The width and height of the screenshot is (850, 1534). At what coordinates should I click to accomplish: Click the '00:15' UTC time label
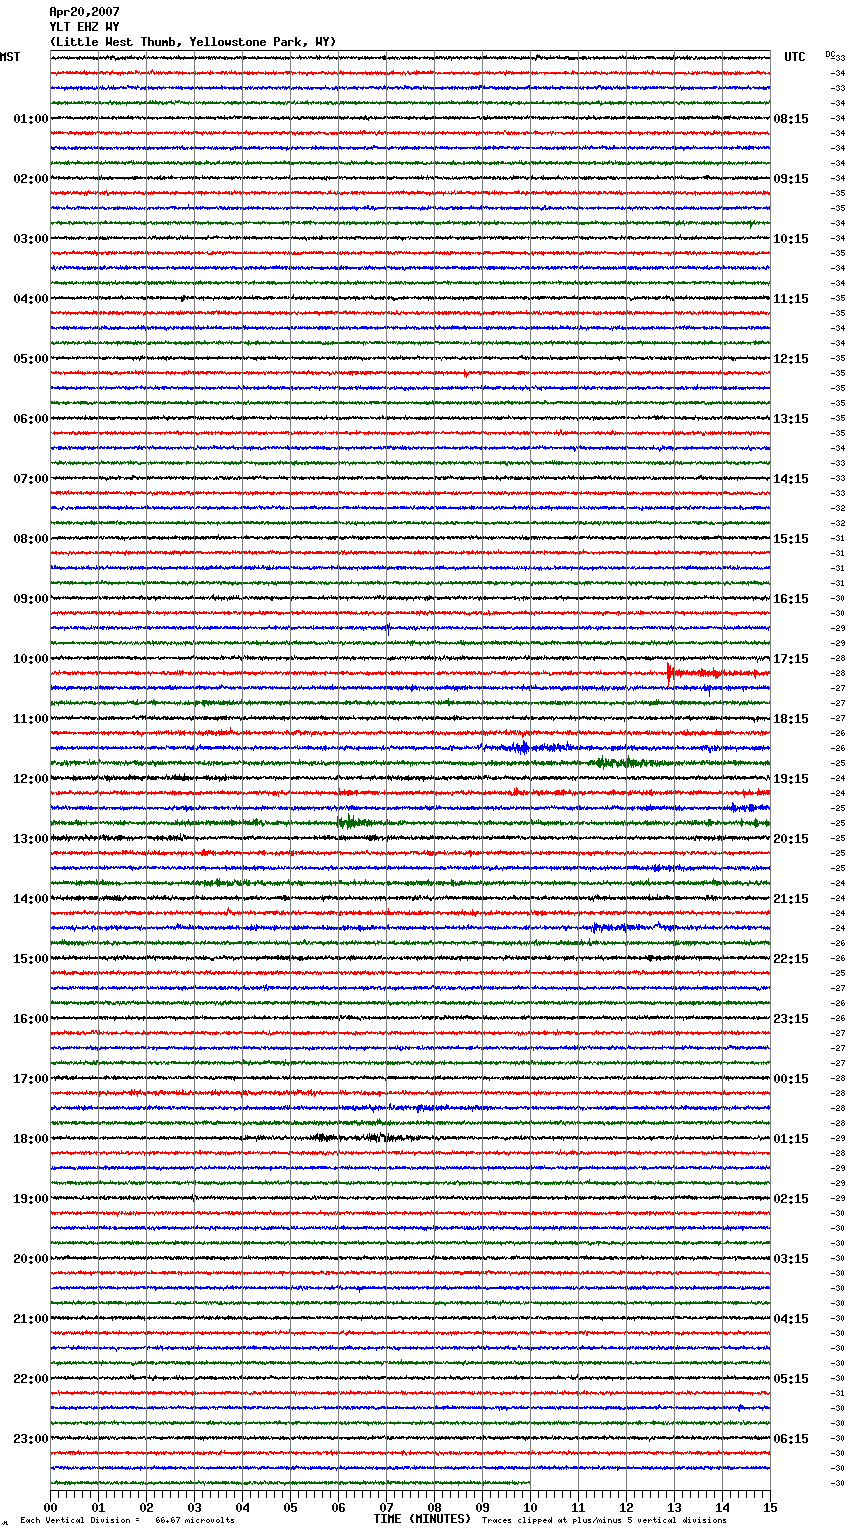pos(791,1079)
